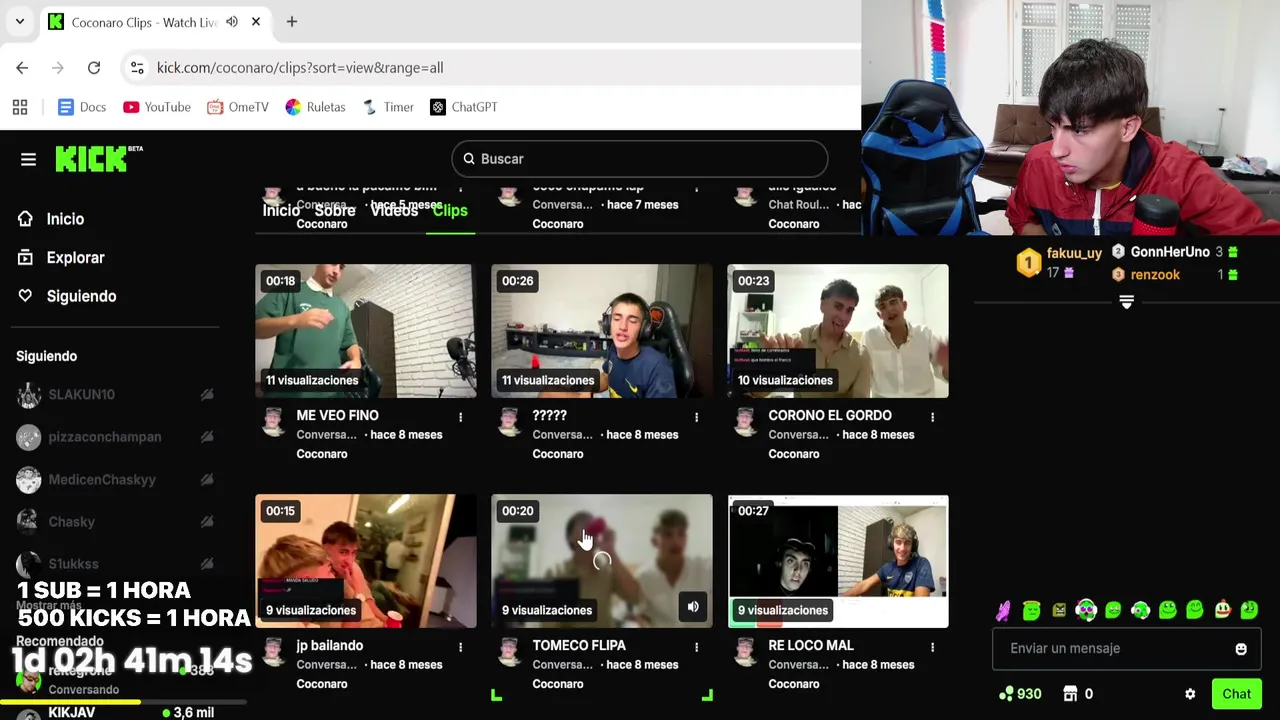
Task: Open a new browser tab
Action: point(292,22)
